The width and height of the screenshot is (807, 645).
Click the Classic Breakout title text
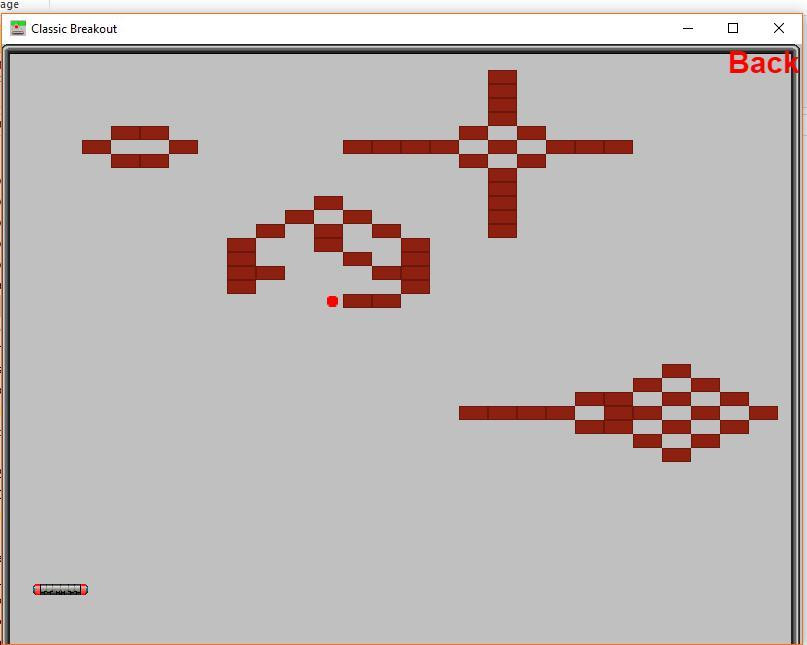point(74,29)
